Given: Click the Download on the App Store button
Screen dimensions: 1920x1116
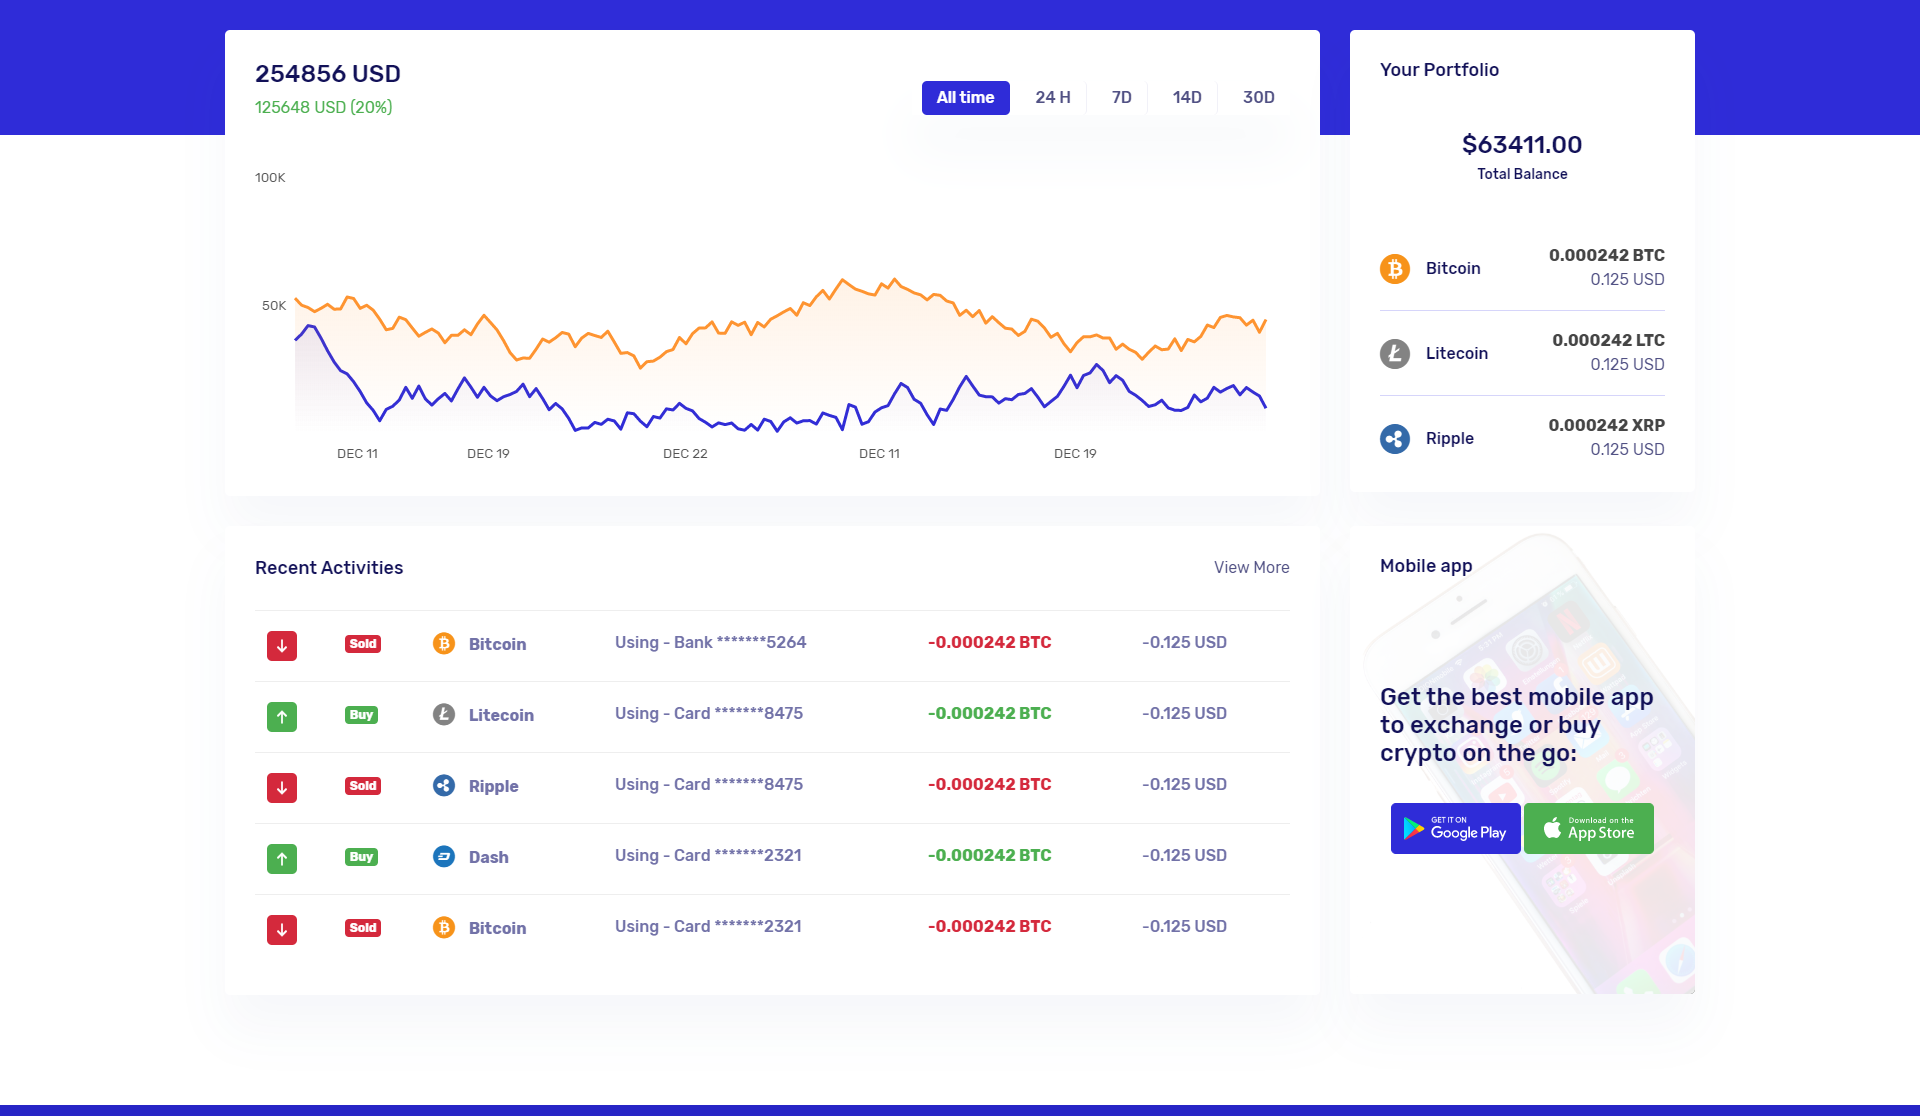Looking at the screenshot, I should pyautogui.click(x=1588, y=829).
